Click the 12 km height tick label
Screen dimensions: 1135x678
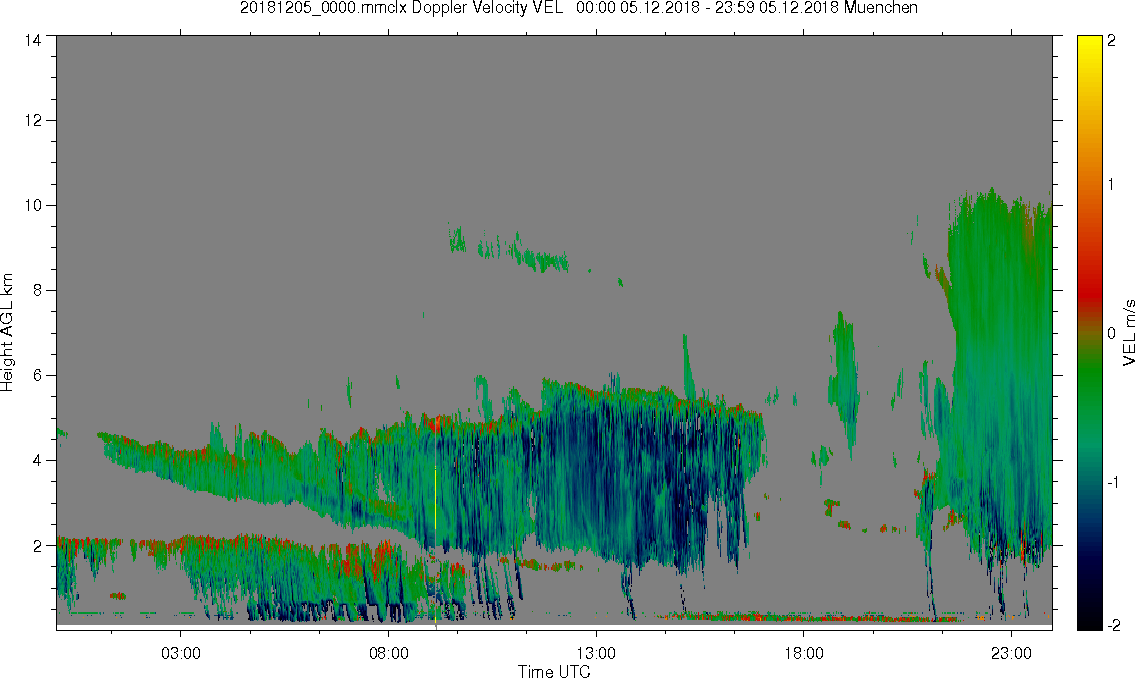pos(33,120)
